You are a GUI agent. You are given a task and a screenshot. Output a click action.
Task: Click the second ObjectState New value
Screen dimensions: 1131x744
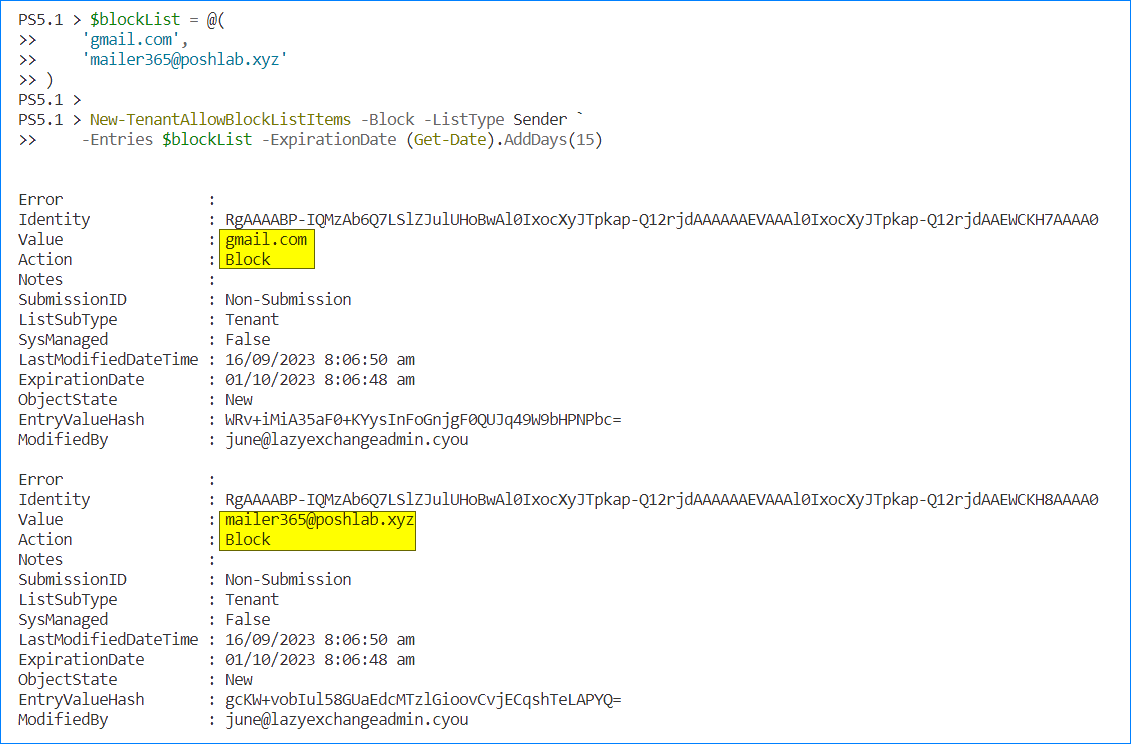(239, 679)
